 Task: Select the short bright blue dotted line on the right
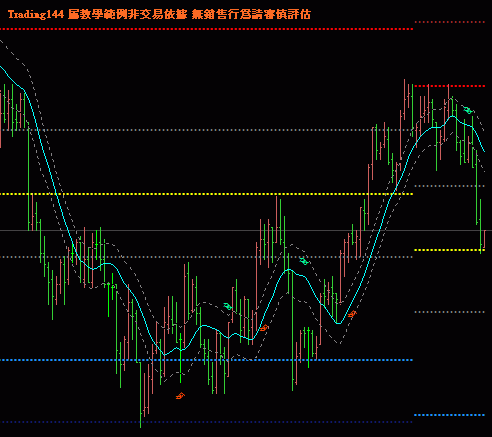[x=449, y=415]
